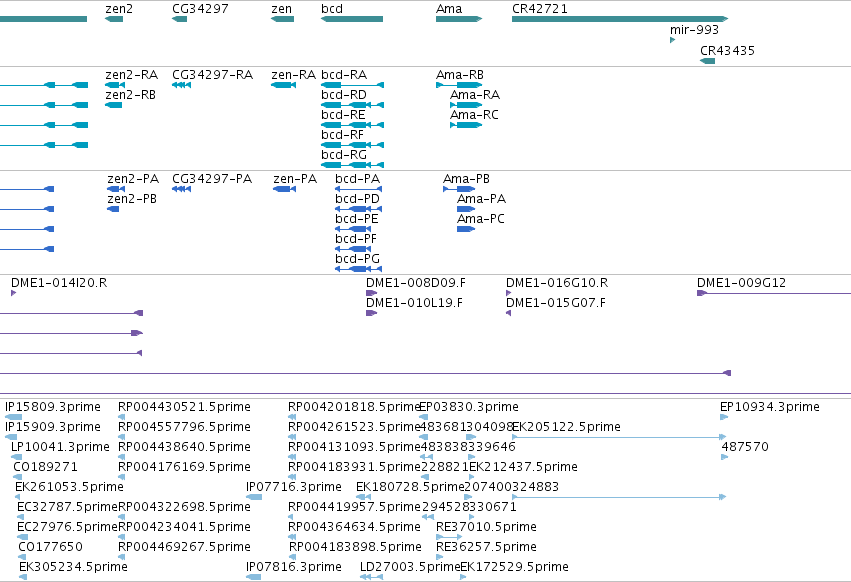Select transcript zen2-RB
Viewport: 851px width, 582px height.
113,105
